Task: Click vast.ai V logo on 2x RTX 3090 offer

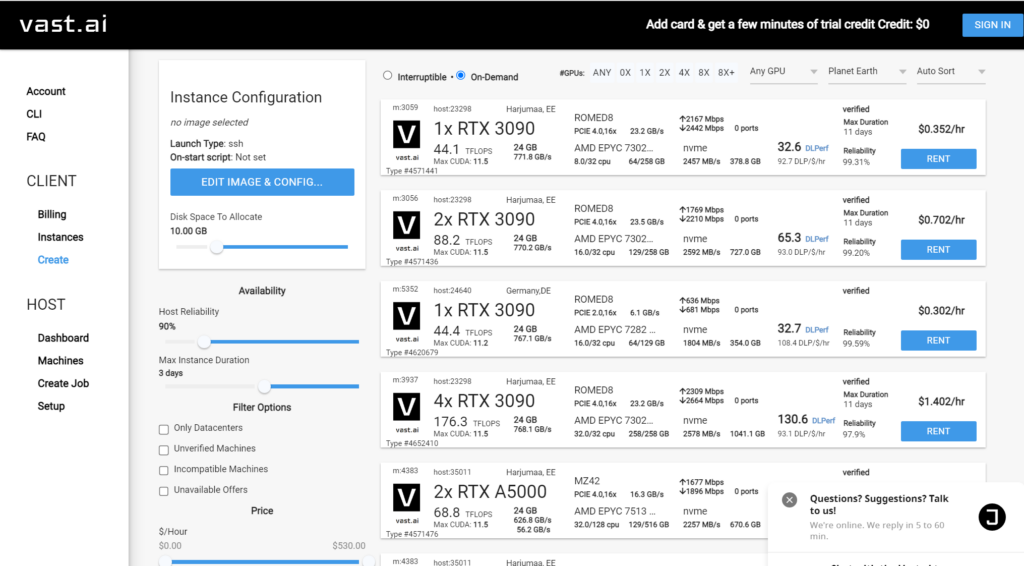Action: (x=406, y=226)
